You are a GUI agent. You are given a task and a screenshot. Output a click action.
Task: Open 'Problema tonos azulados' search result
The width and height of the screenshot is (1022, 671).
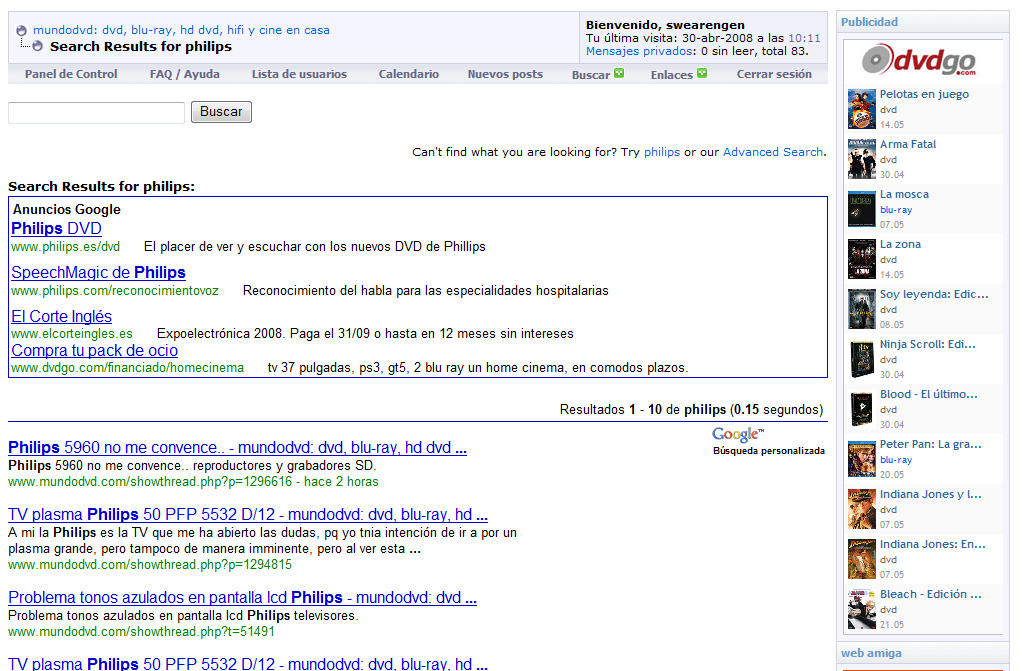click(242, 598)
